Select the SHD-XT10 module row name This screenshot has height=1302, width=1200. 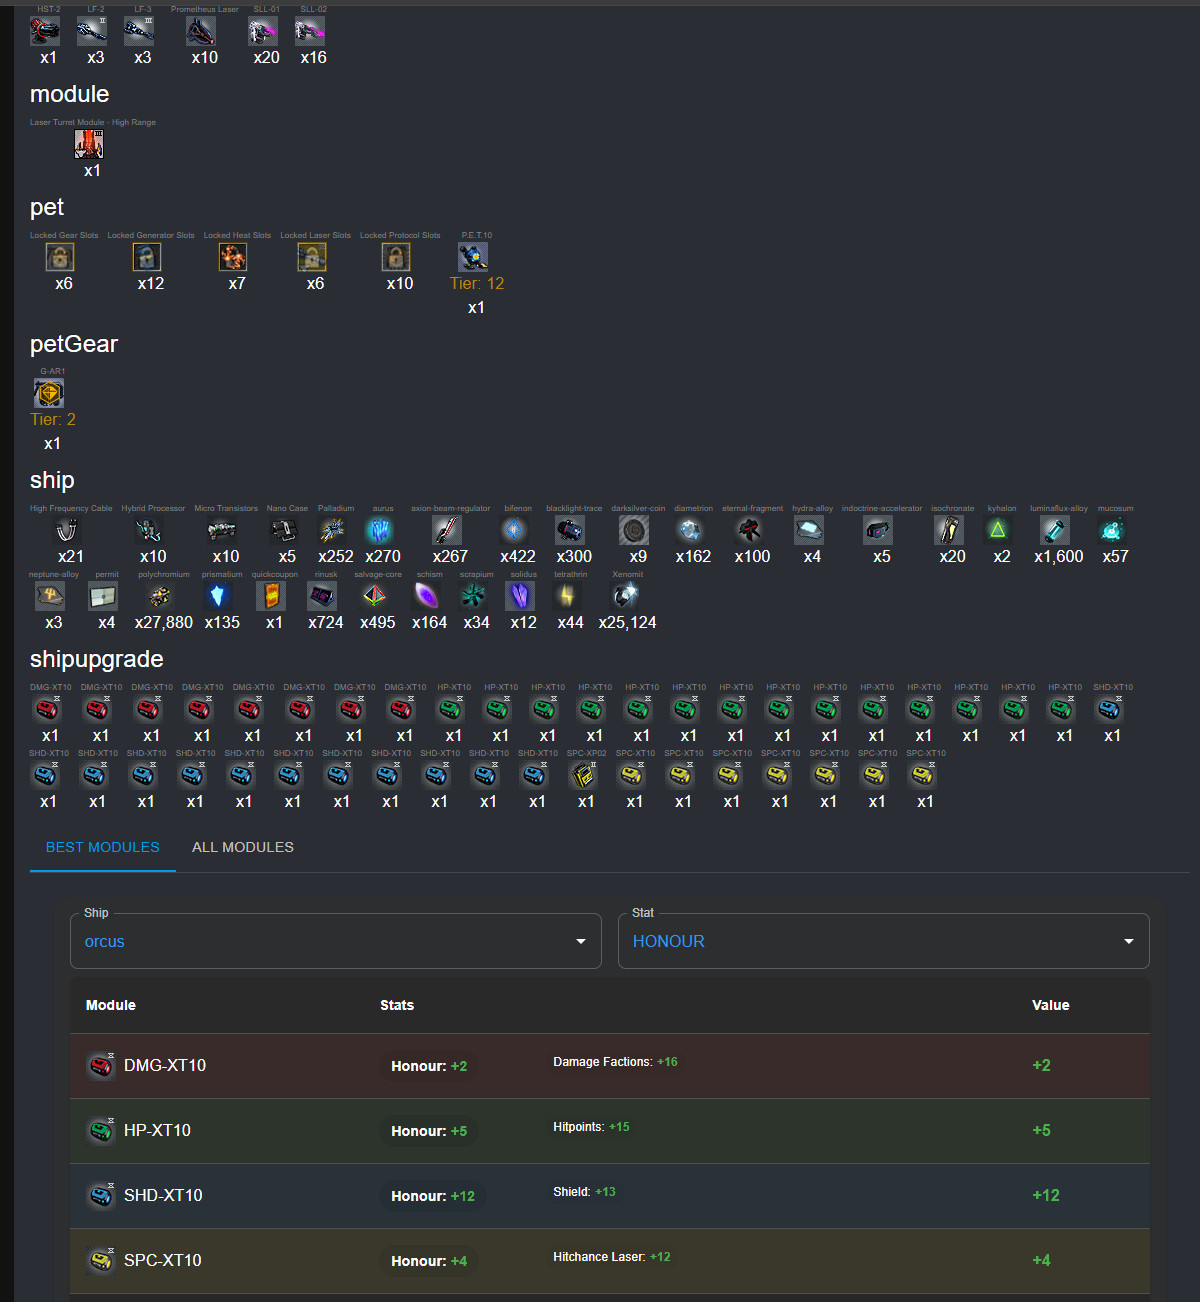[x=163, y=1196]
